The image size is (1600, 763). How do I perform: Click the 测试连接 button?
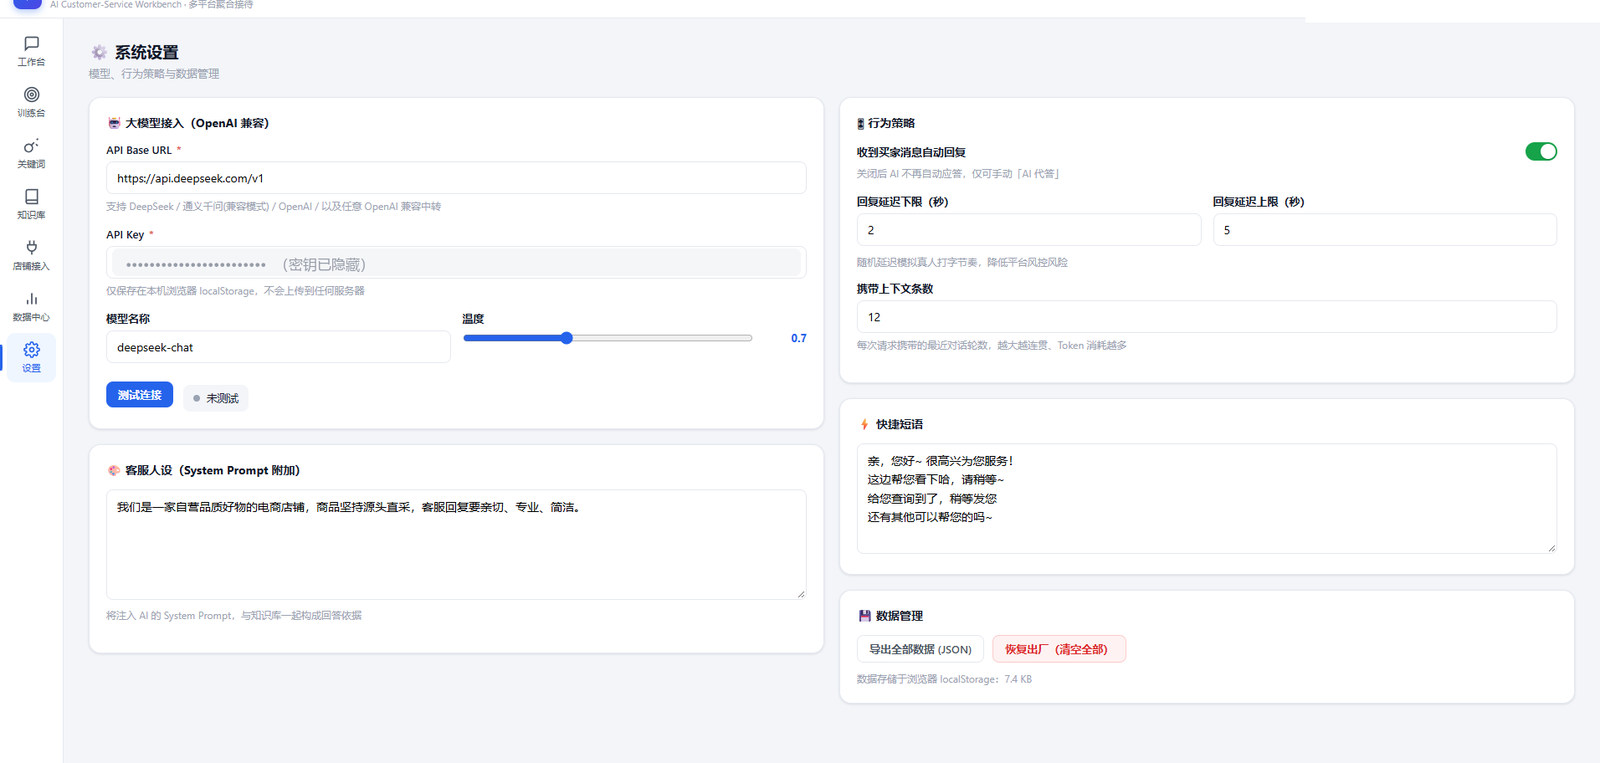[140, 395]
